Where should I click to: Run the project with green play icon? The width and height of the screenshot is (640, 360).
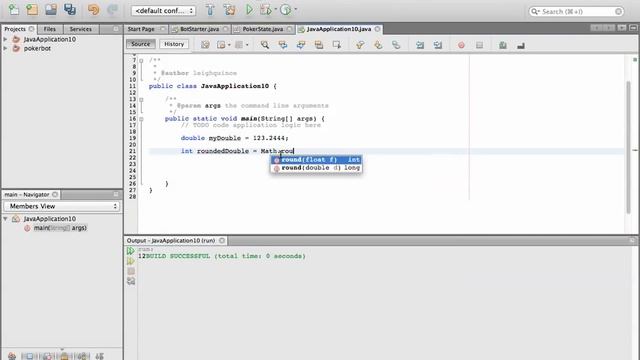249,10
